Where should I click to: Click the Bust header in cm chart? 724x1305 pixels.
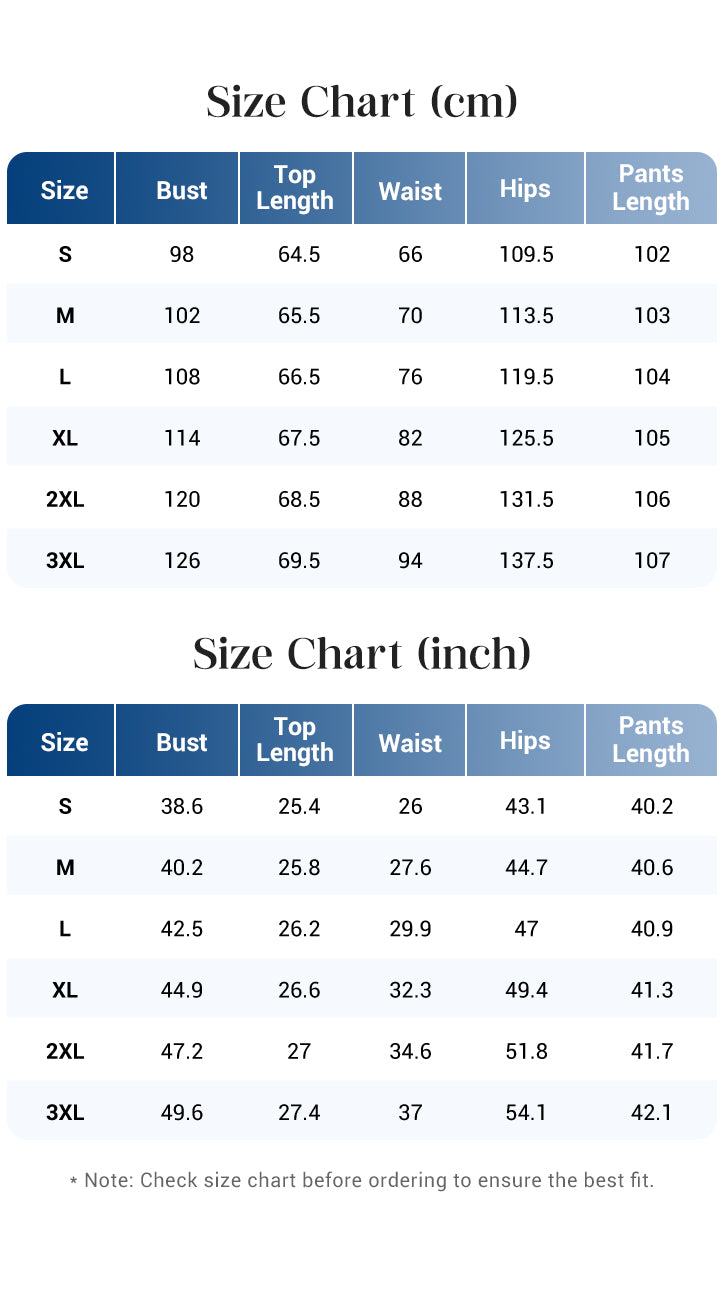[181, 190]
